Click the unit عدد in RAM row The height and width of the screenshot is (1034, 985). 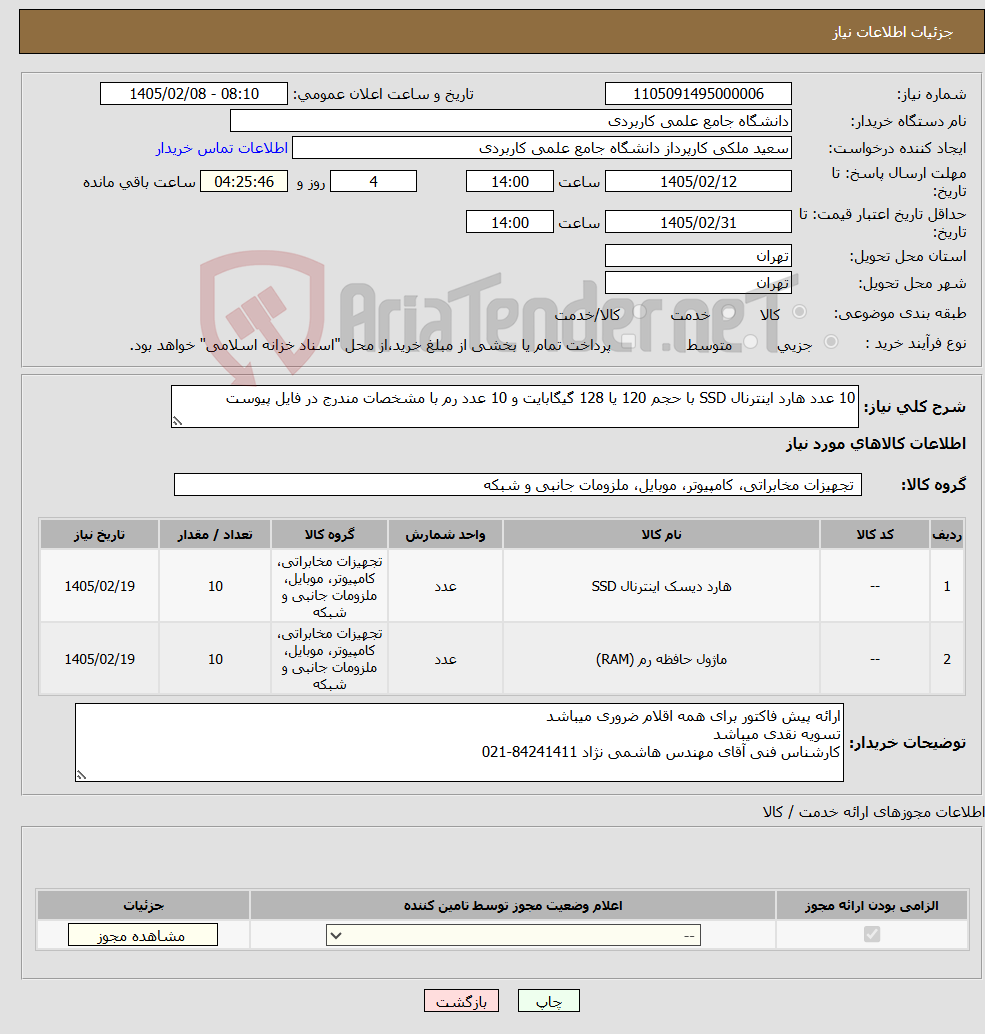(445, 659)
